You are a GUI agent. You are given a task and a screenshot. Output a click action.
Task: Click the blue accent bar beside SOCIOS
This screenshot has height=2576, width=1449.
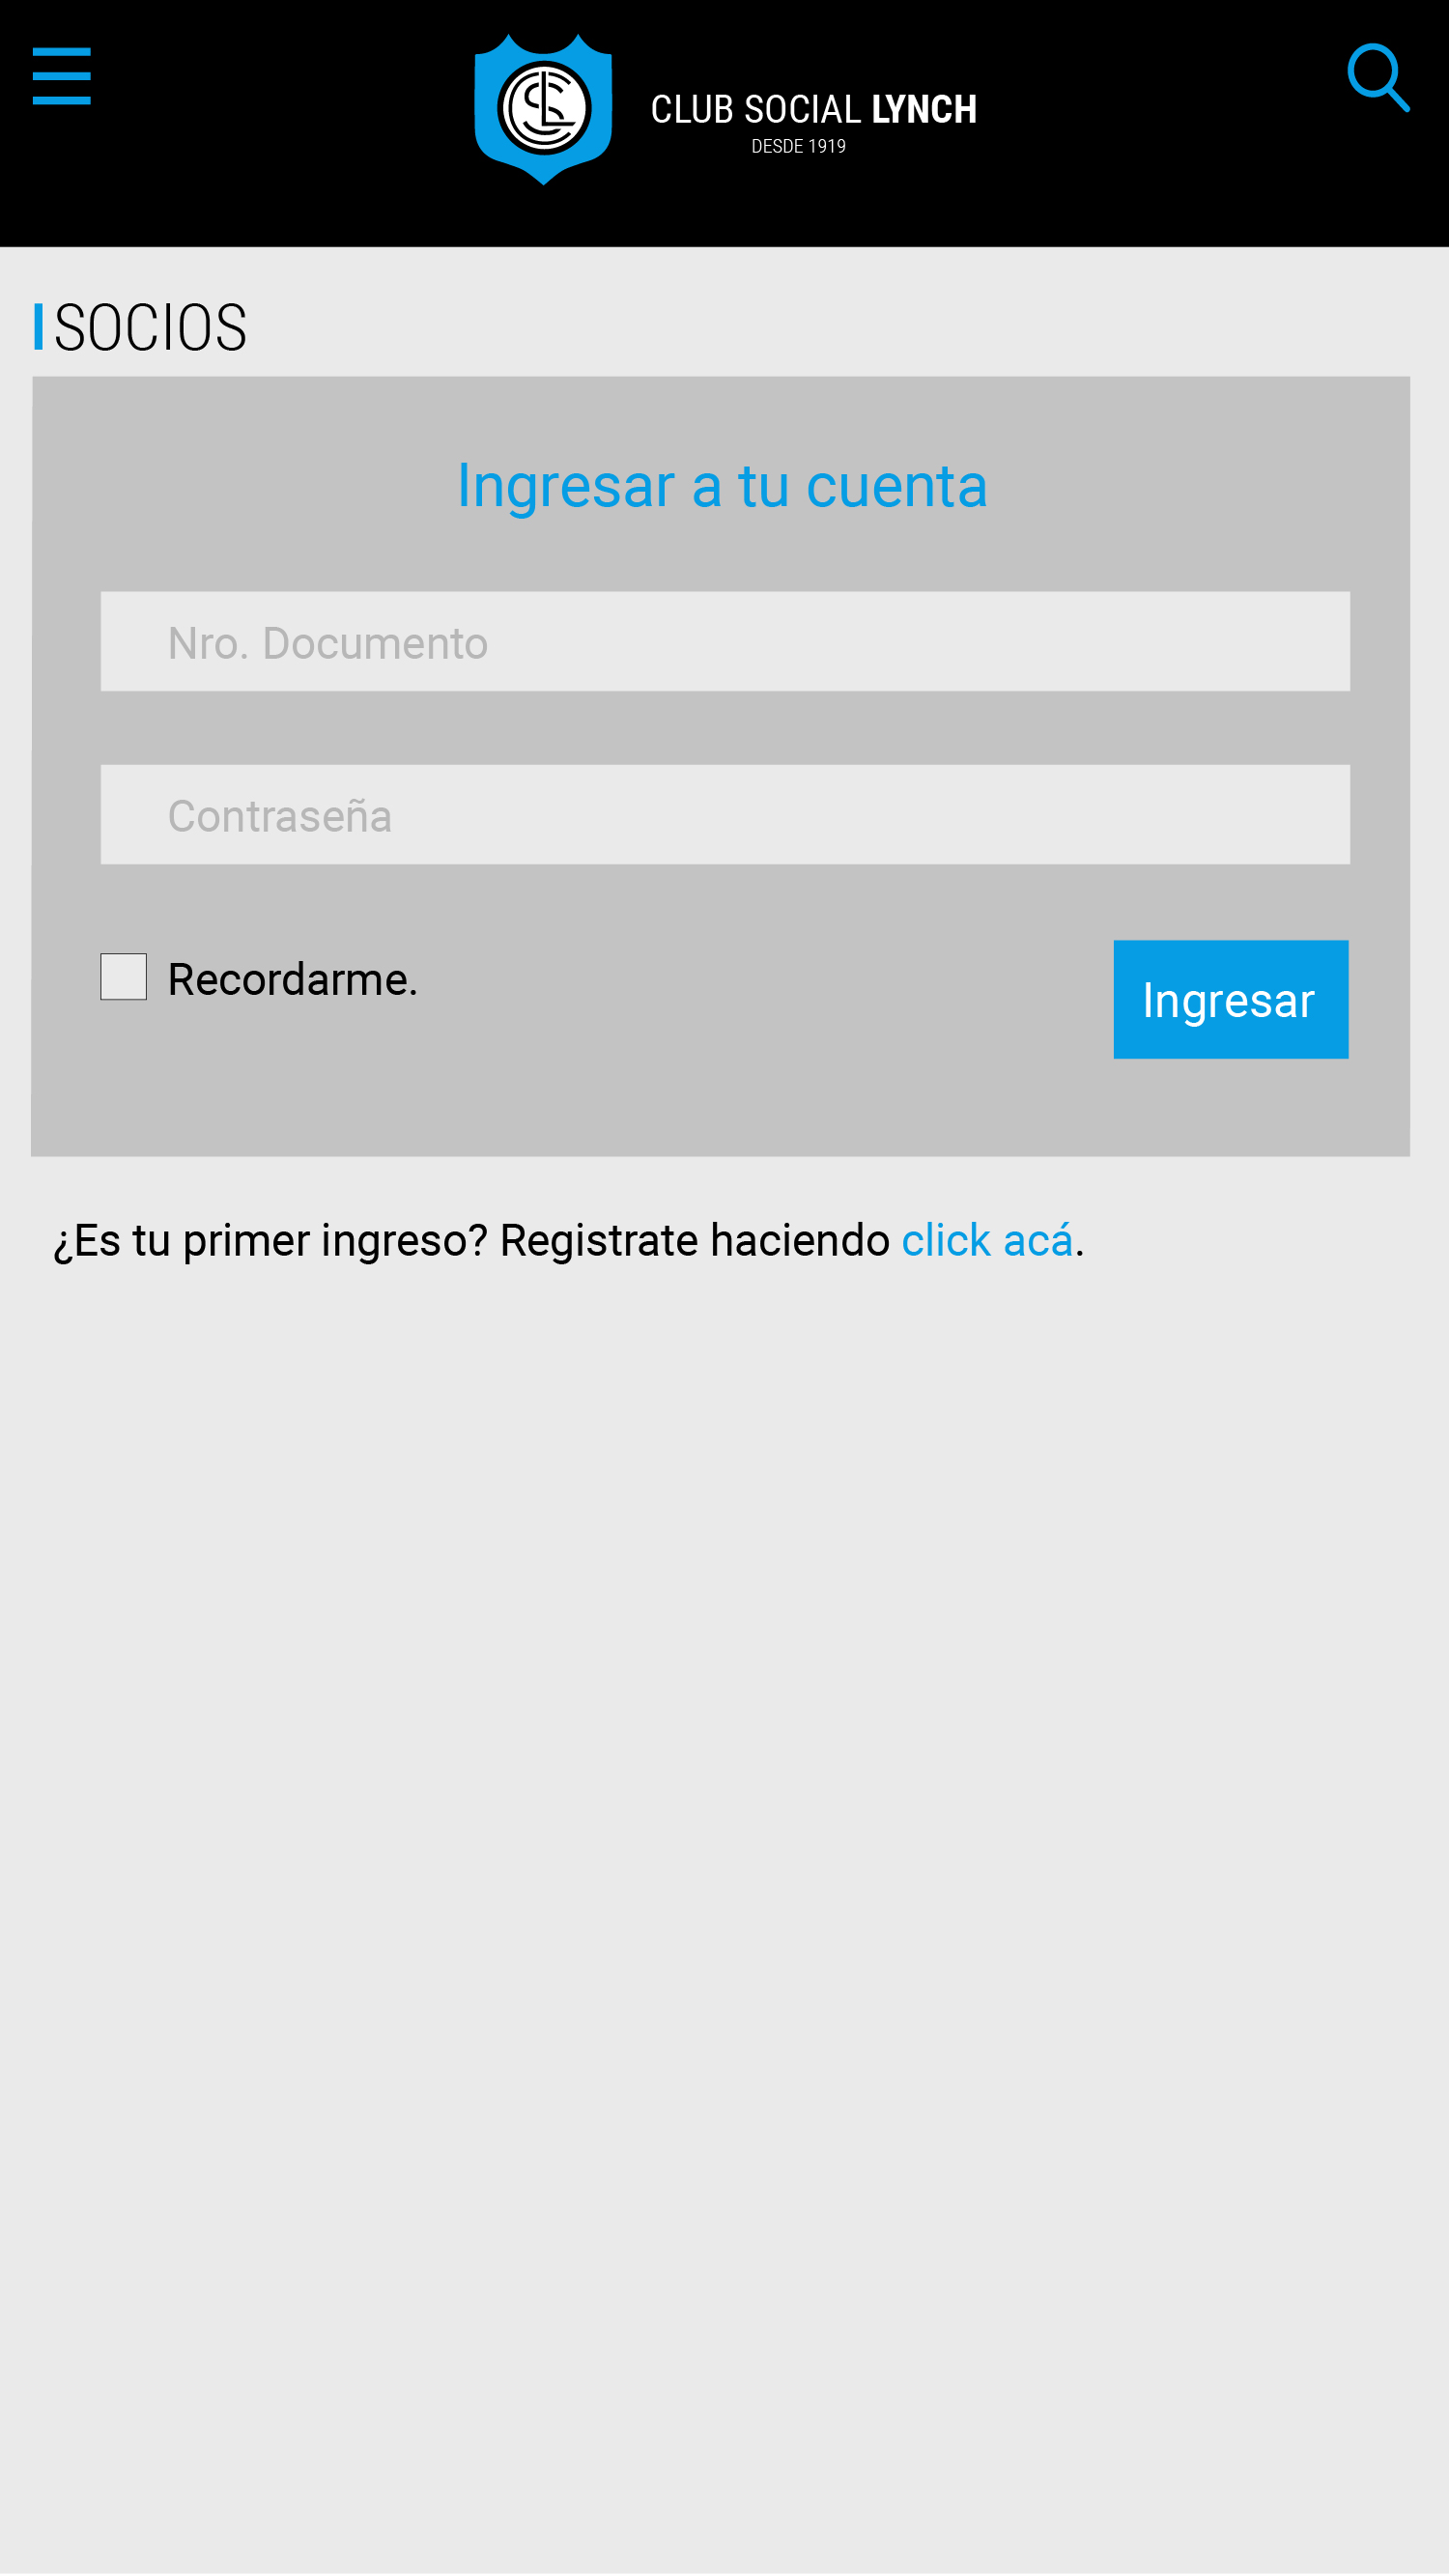pos(38,327)
